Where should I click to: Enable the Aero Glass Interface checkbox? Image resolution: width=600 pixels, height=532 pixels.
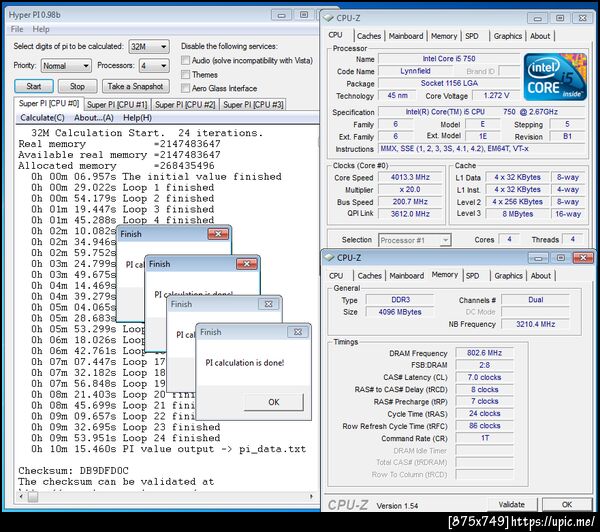[x=185, y=88]
